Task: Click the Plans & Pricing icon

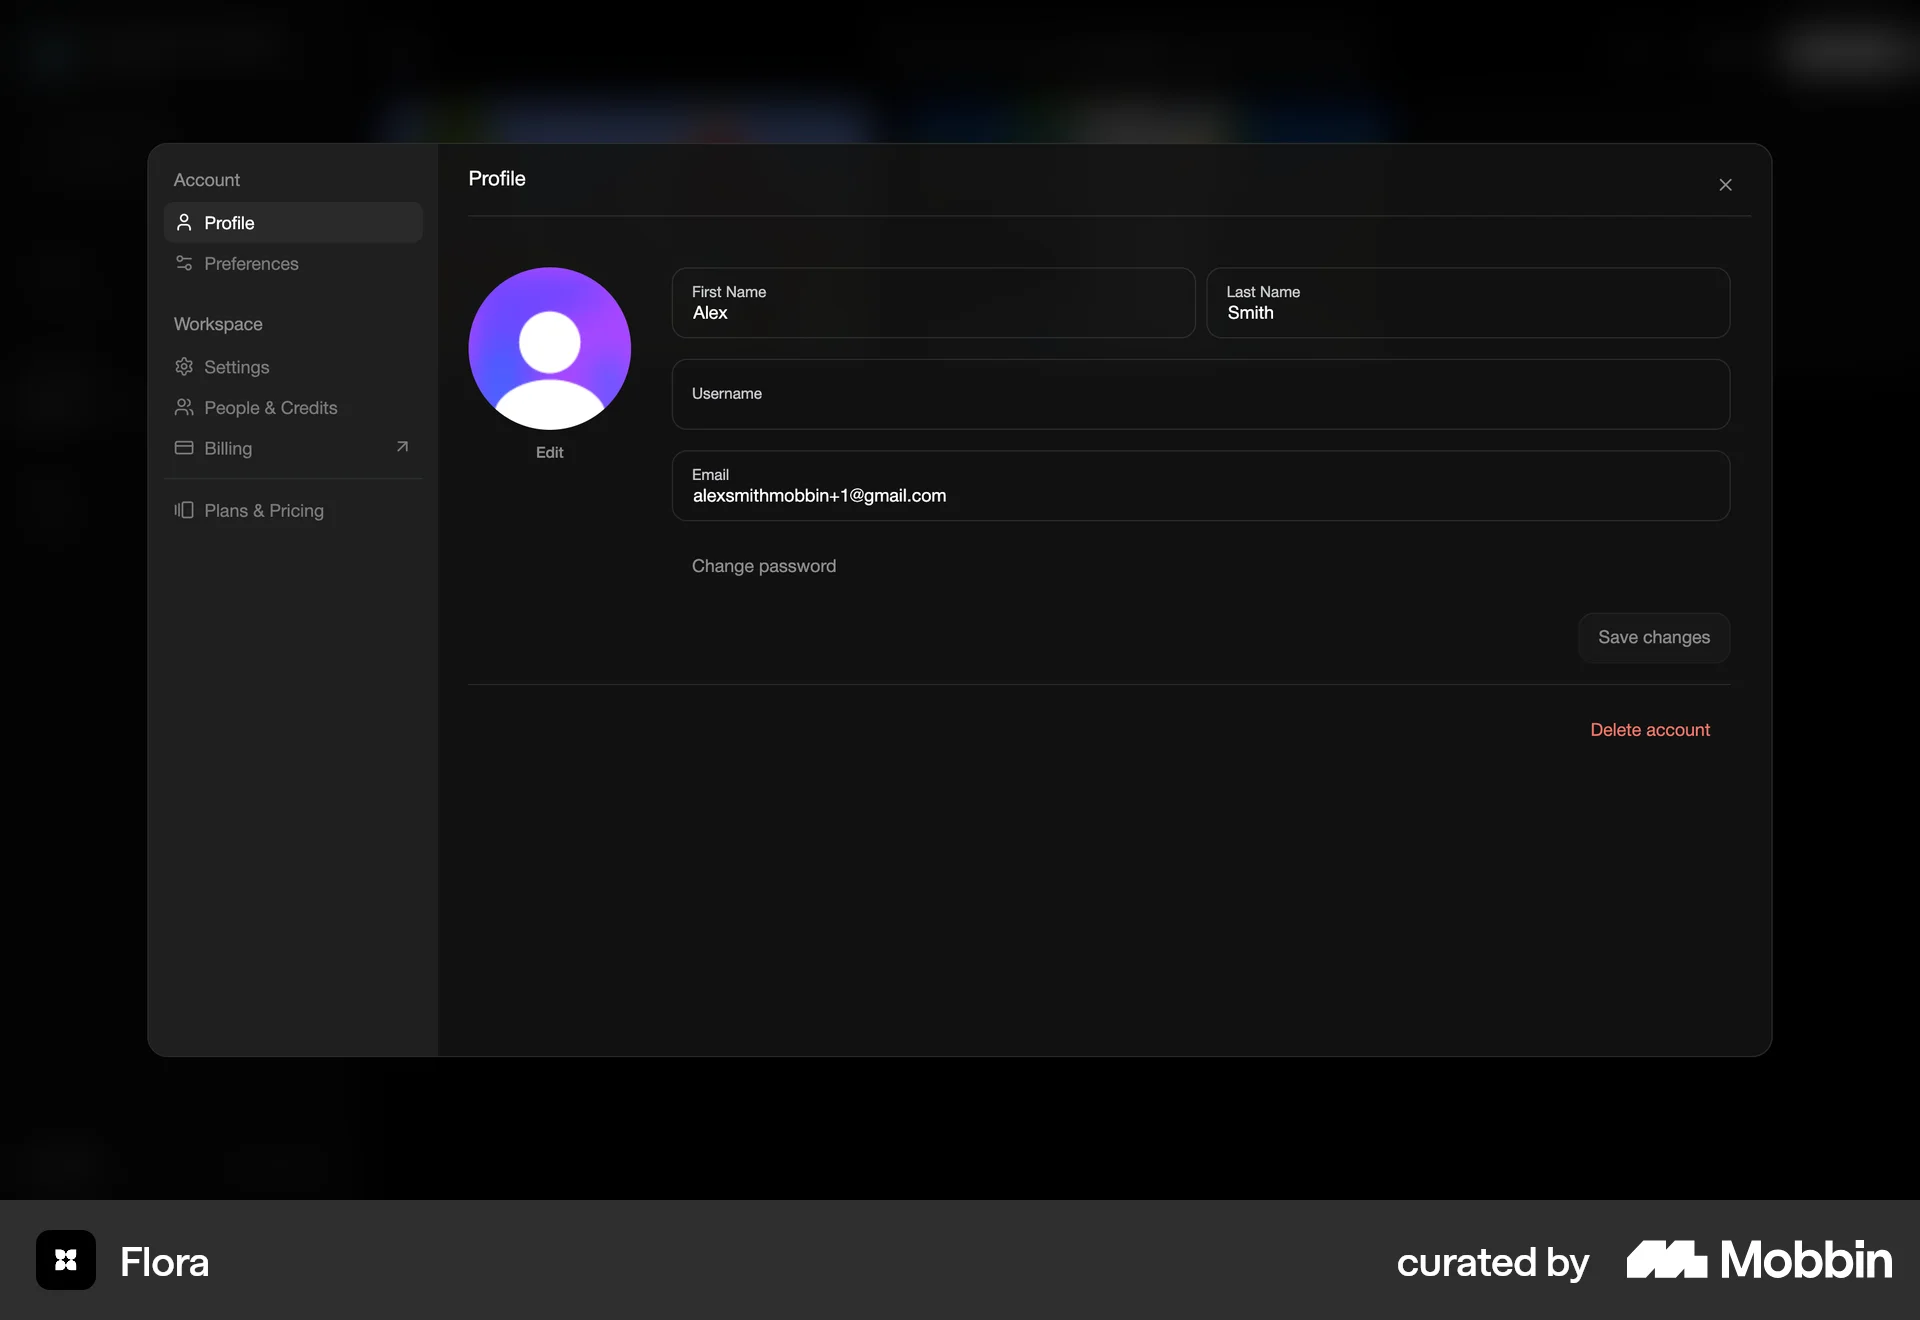Action: (184, 511)
